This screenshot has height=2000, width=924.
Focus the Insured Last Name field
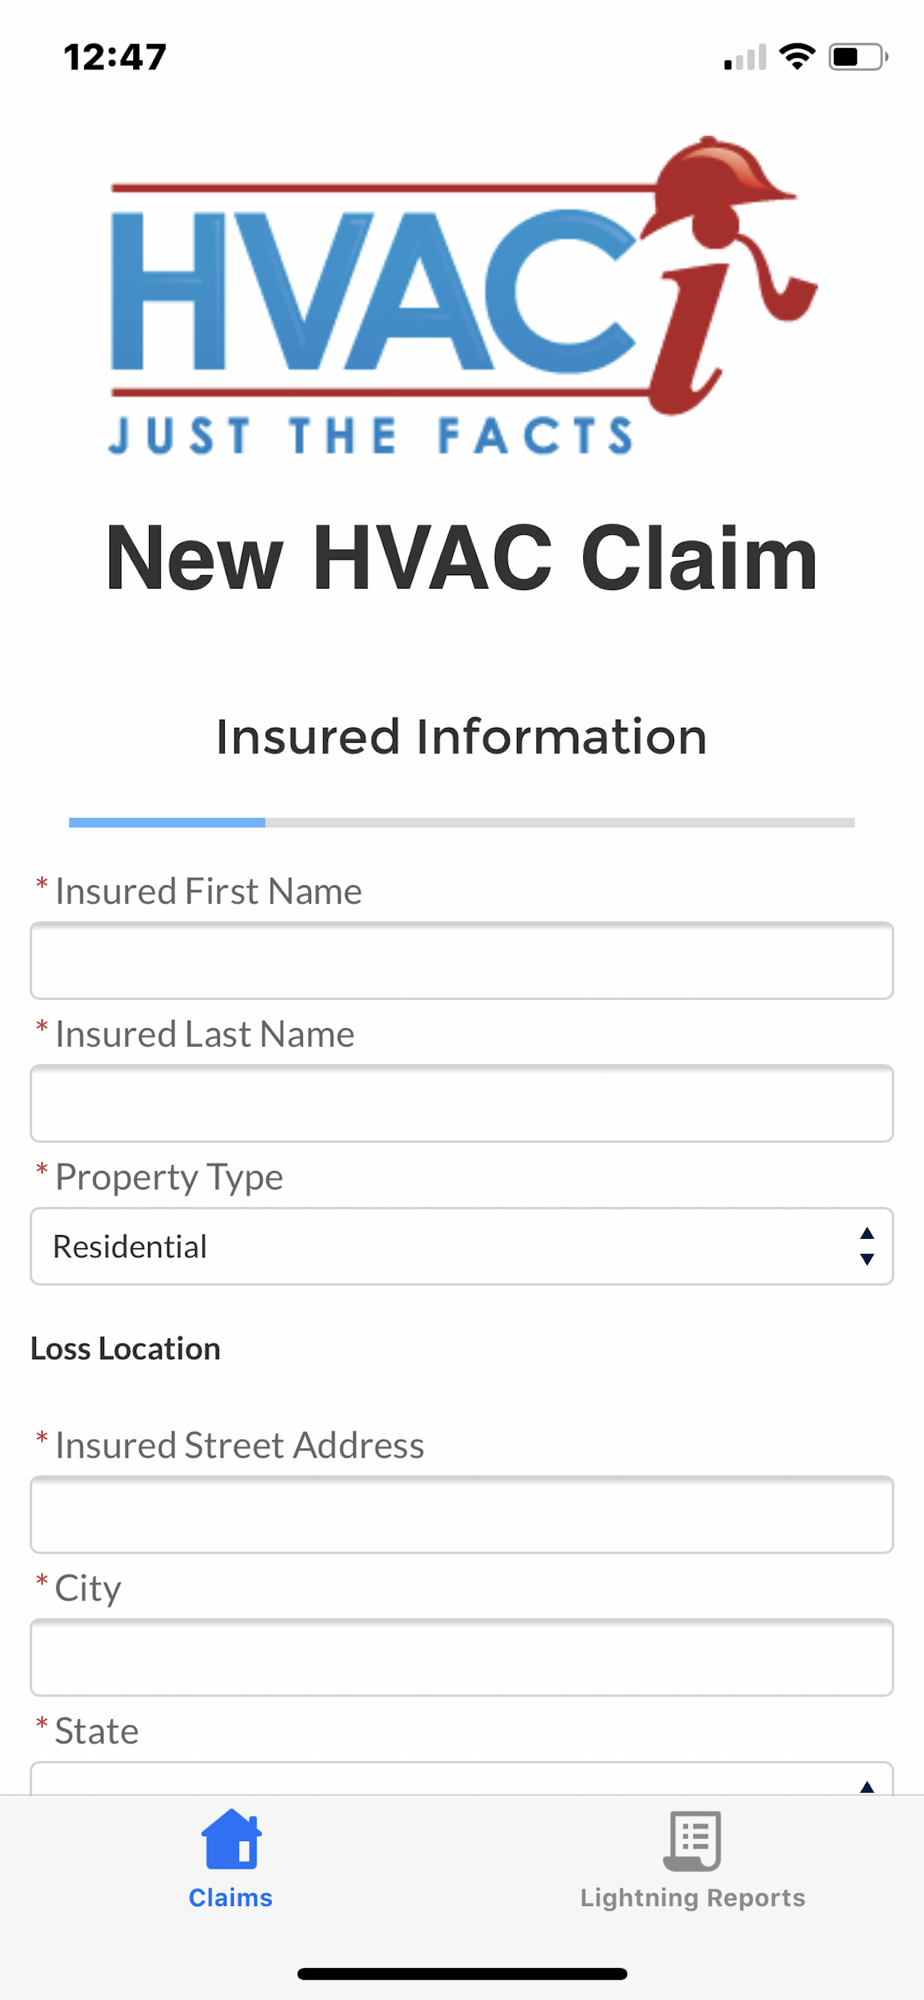462,1103
